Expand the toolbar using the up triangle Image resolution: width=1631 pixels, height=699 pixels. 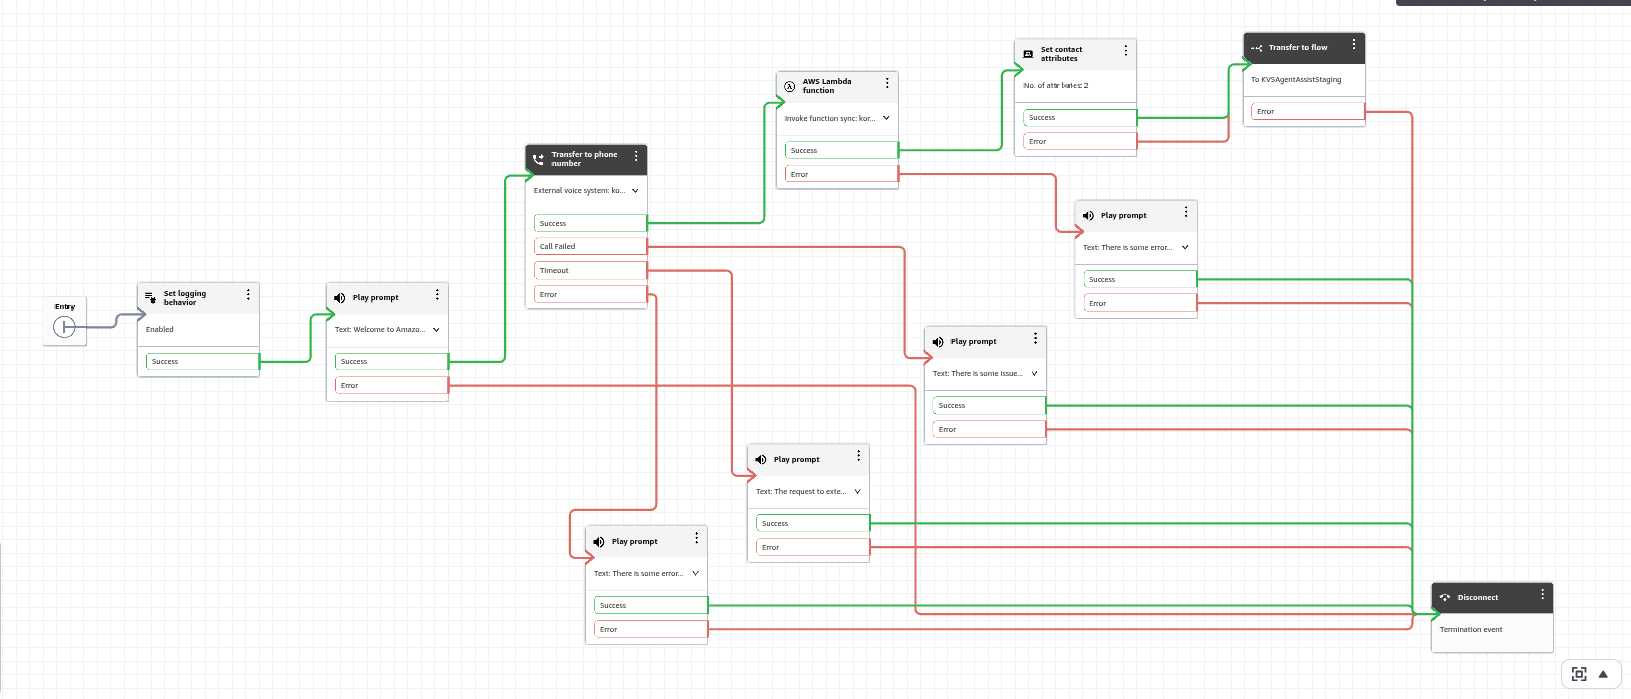[1603, 674]
